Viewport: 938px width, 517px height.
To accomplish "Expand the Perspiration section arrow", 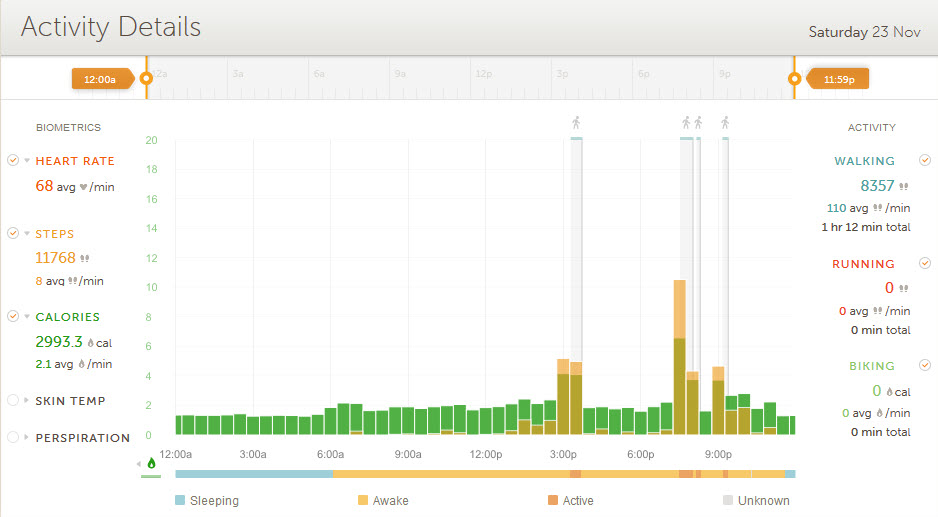I will pos(27,438).
